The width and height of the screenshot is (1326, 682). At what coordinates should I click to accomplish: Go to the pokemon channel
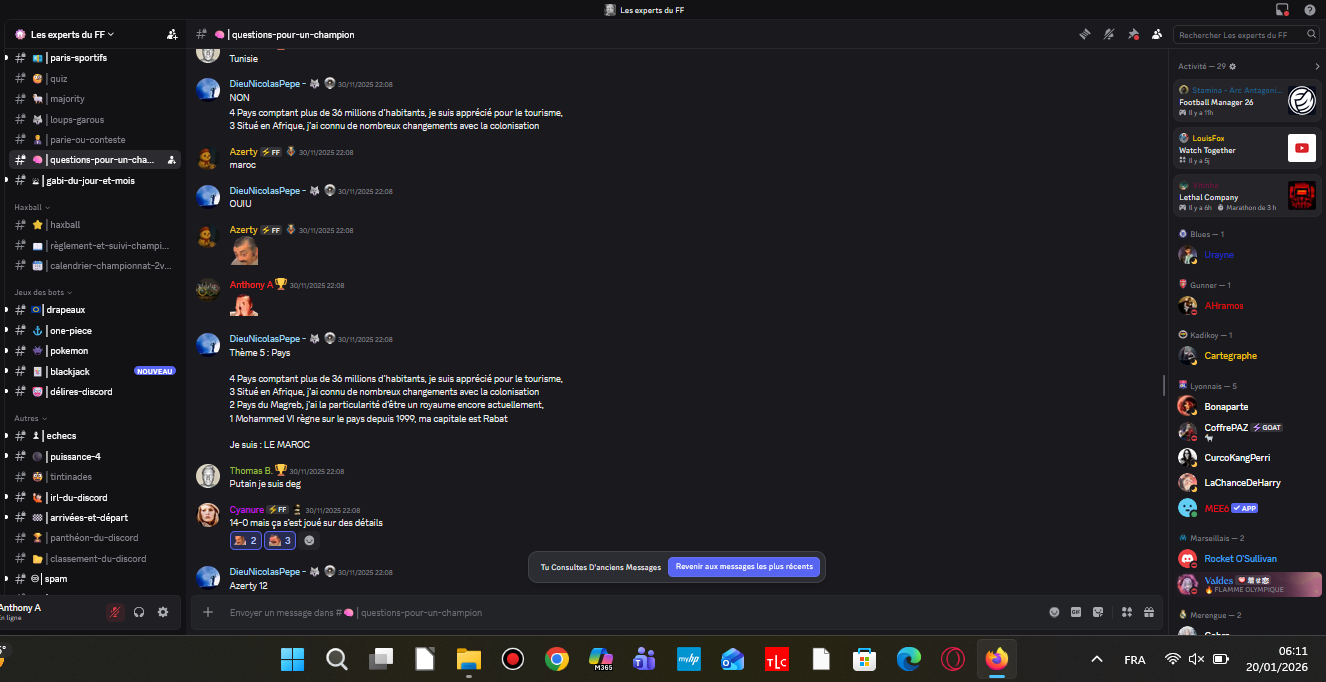point(97,351)
